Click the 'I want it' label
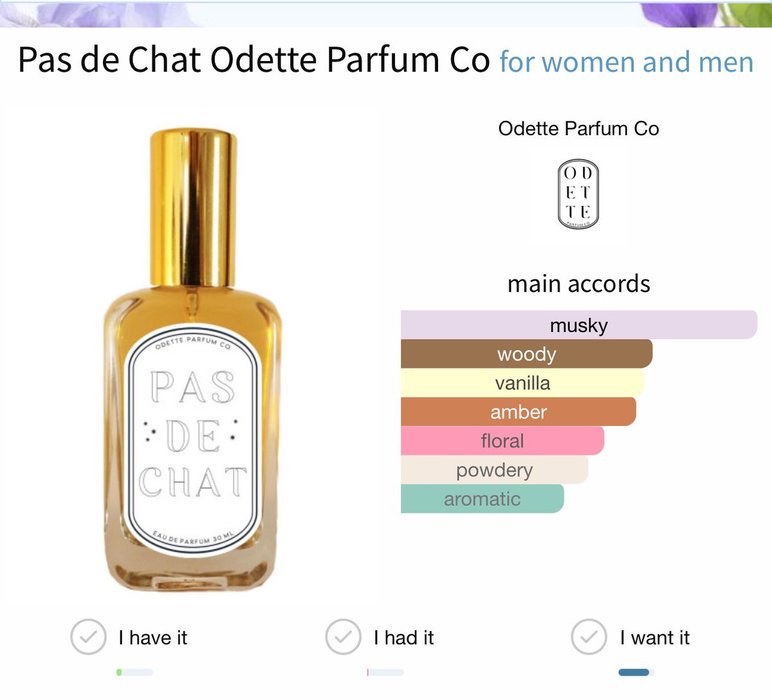The height and width of the screenshot is (700, 772). tap(655, 637)
